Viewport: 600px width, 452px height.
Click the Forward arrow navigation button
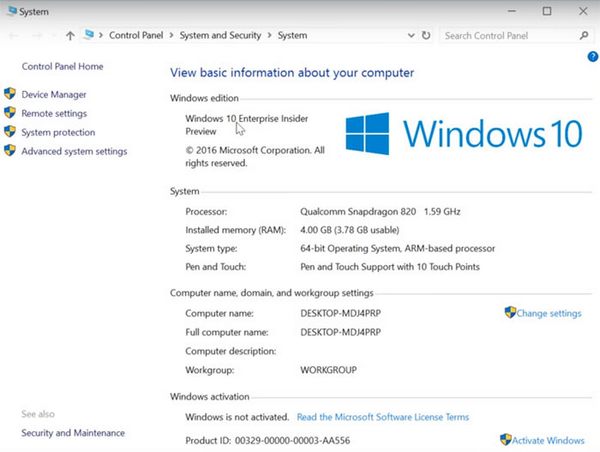37,36
